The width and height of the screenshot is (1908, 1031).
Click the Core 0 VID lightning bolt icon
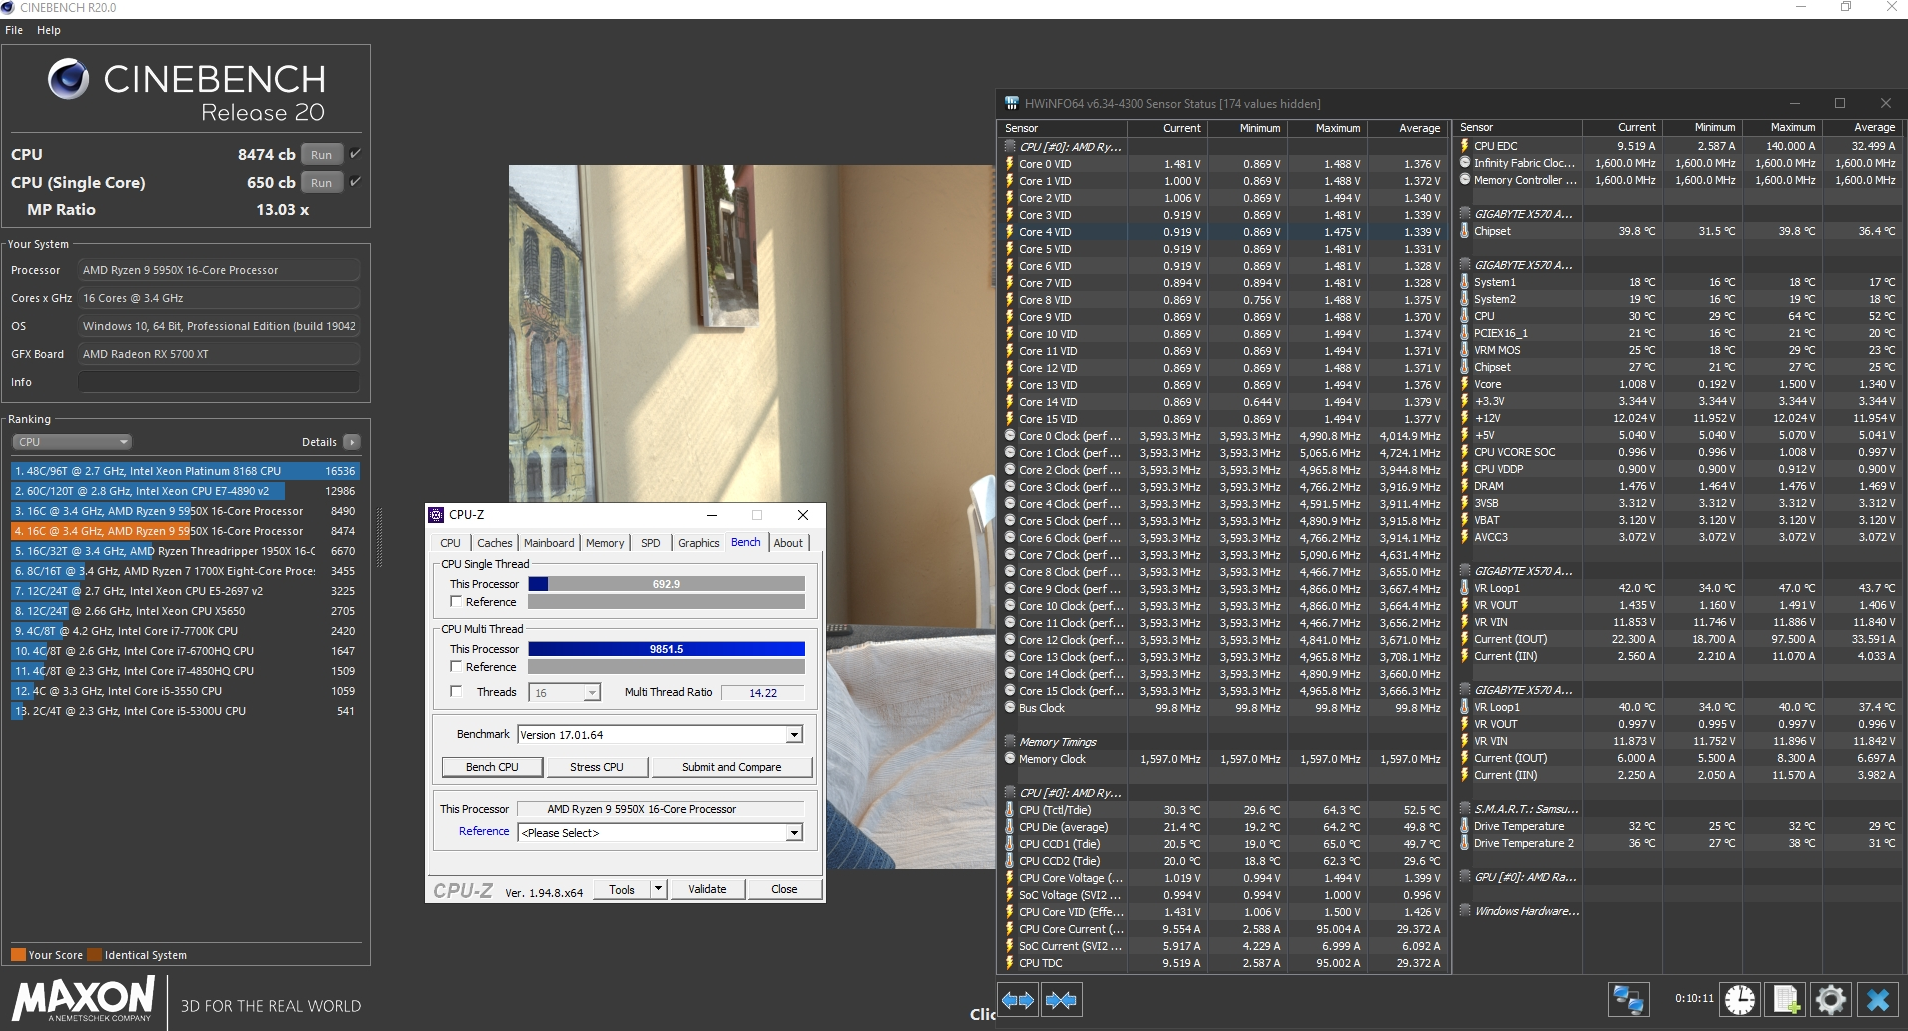[1010, 164]
